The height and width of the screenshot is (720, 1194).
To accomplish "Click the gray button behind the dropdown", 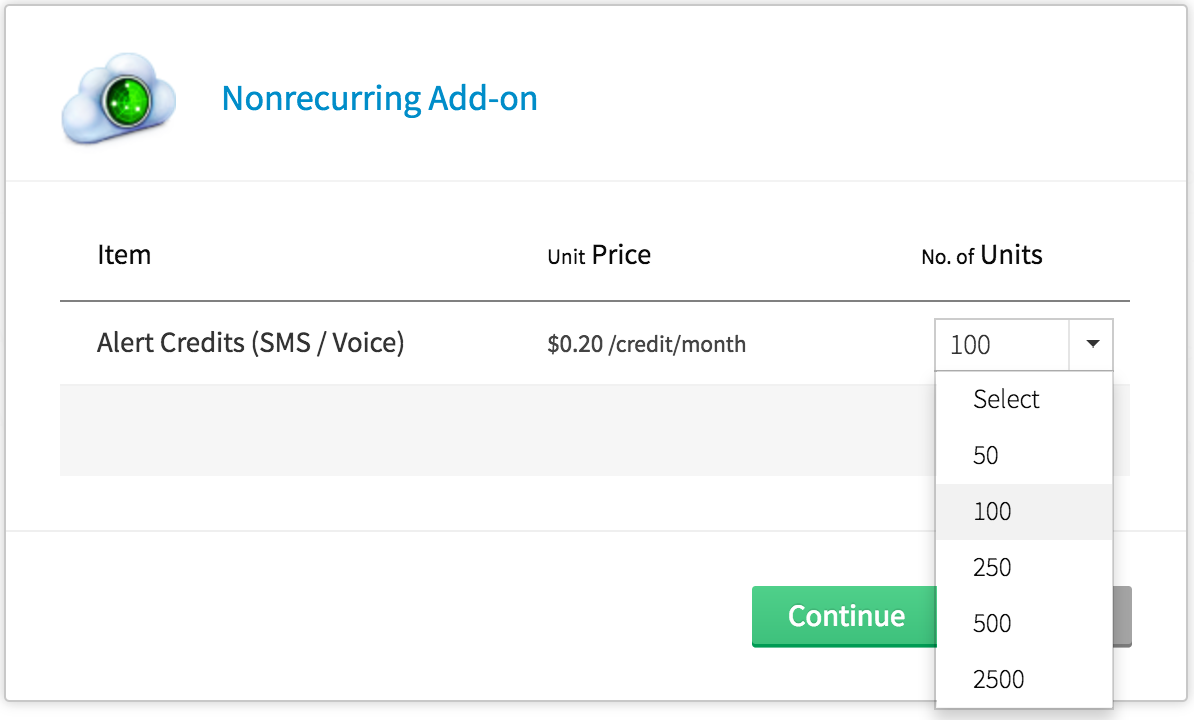I will (x=1122, y=616).
